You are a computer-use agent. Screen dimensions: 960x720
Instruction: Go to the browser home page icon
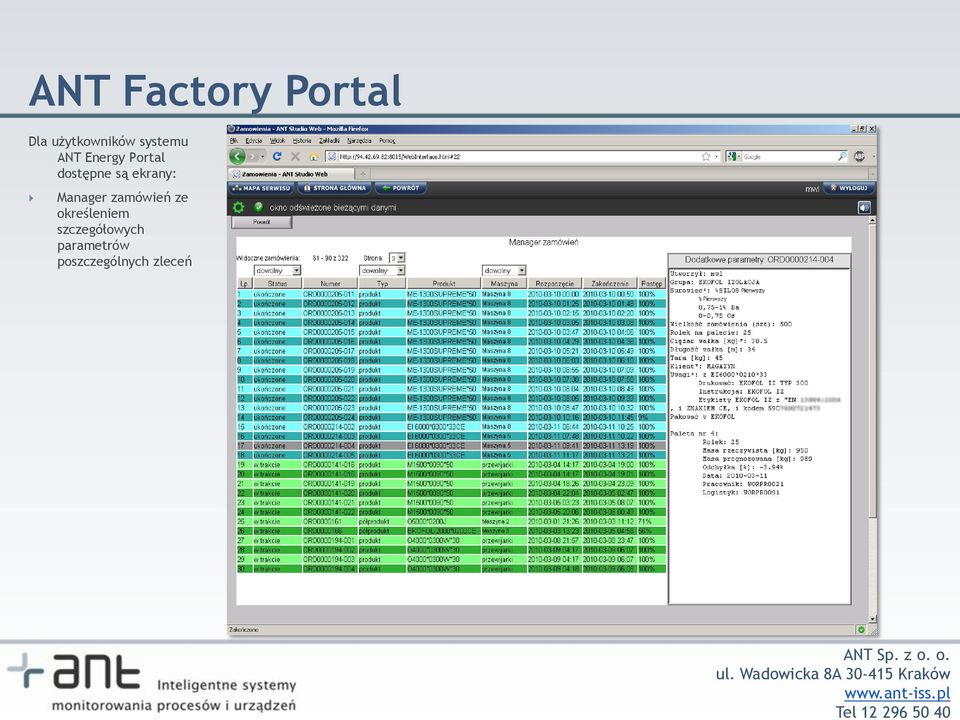click(x=313, y=156)
